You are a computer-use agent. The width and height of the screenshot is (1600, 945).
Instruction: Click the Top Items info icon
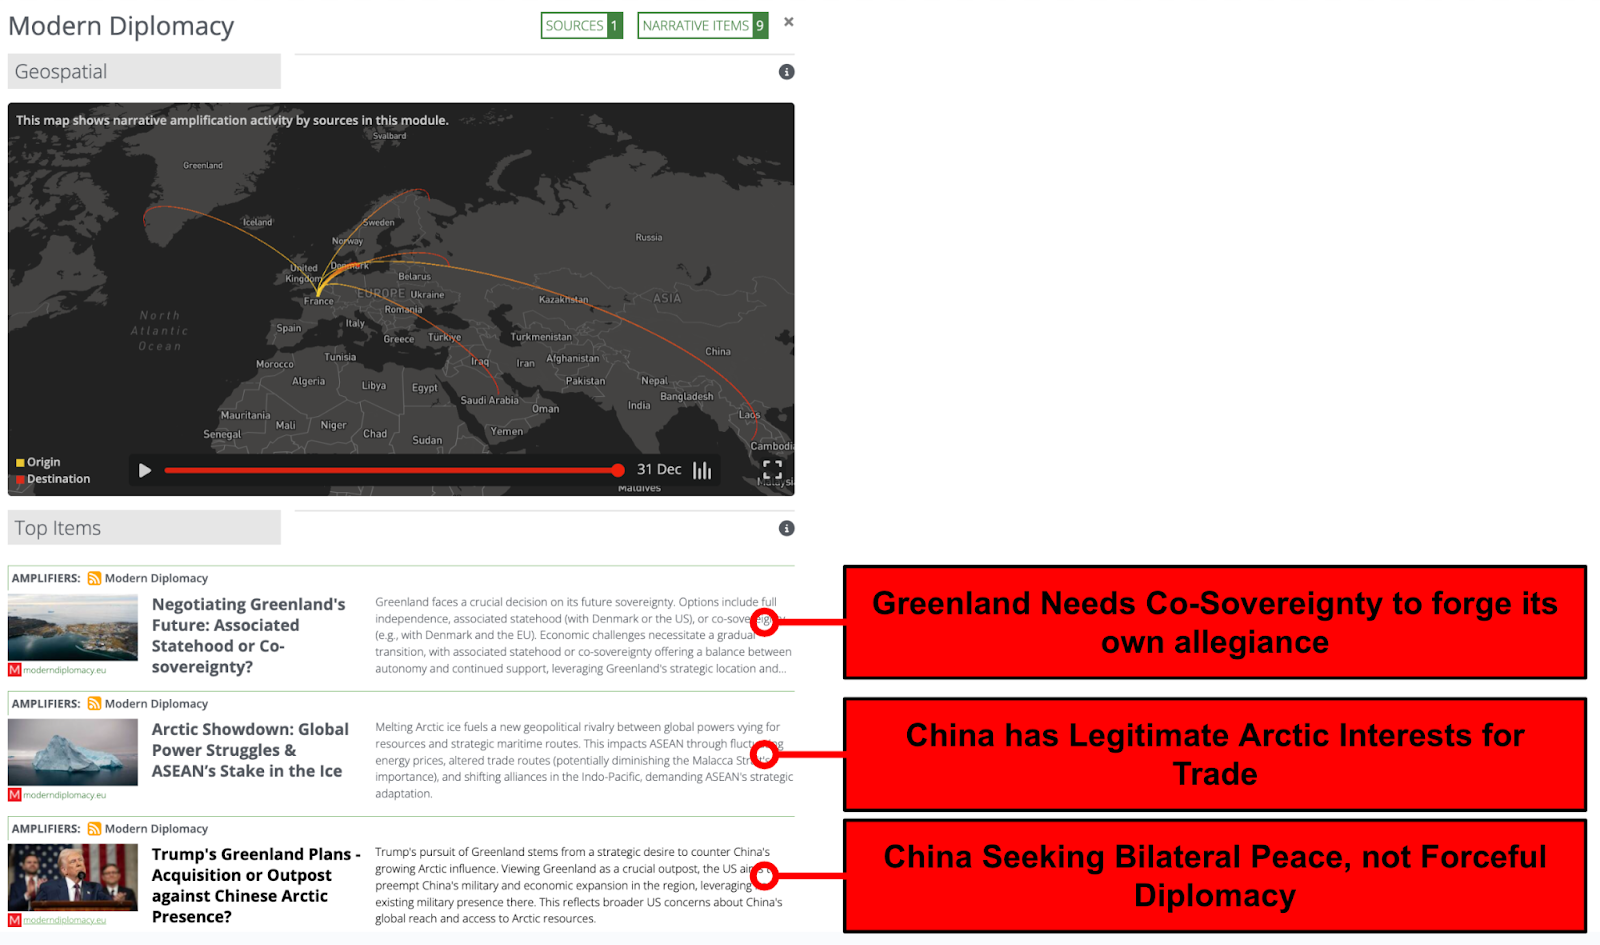pos(787,528)
